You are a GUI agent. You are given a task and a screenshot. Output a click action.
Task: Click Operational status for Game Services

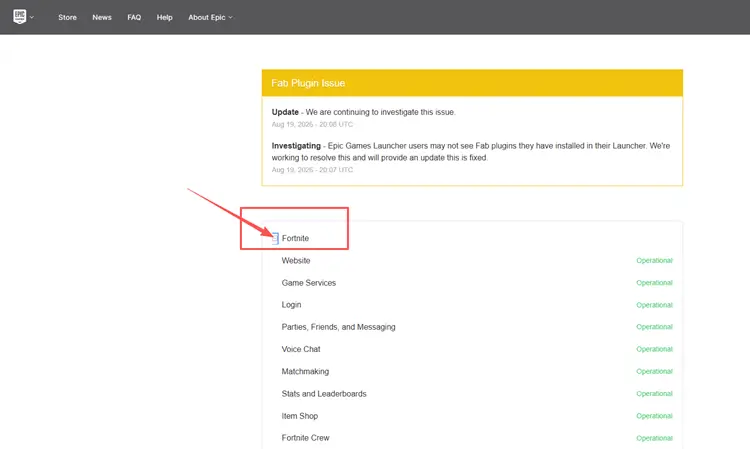[654, 283]
